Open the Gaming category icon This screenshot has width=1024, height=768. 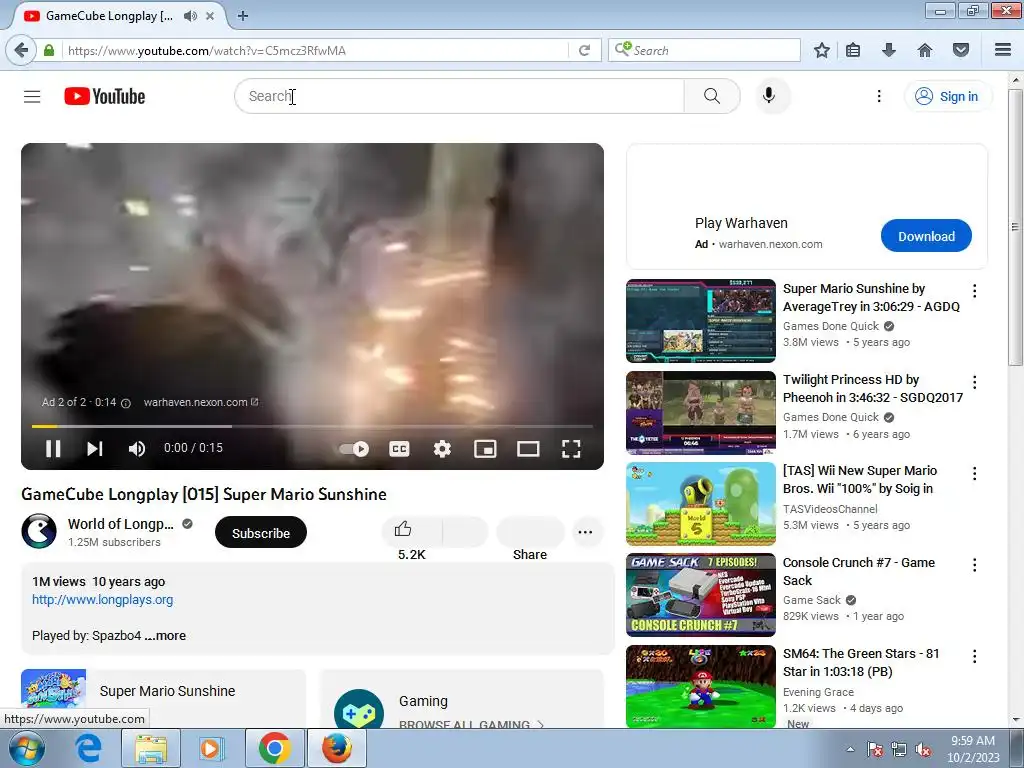click(359, 709)
